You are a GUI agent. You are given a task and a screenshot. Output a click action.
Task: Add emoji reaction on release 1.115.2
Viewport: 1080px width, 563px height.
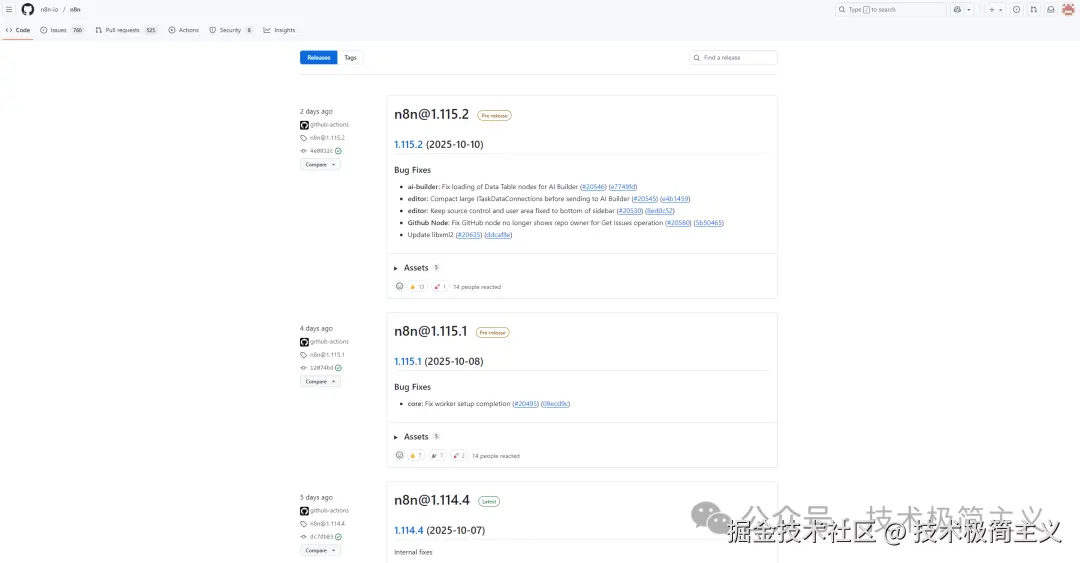point(399,286)
